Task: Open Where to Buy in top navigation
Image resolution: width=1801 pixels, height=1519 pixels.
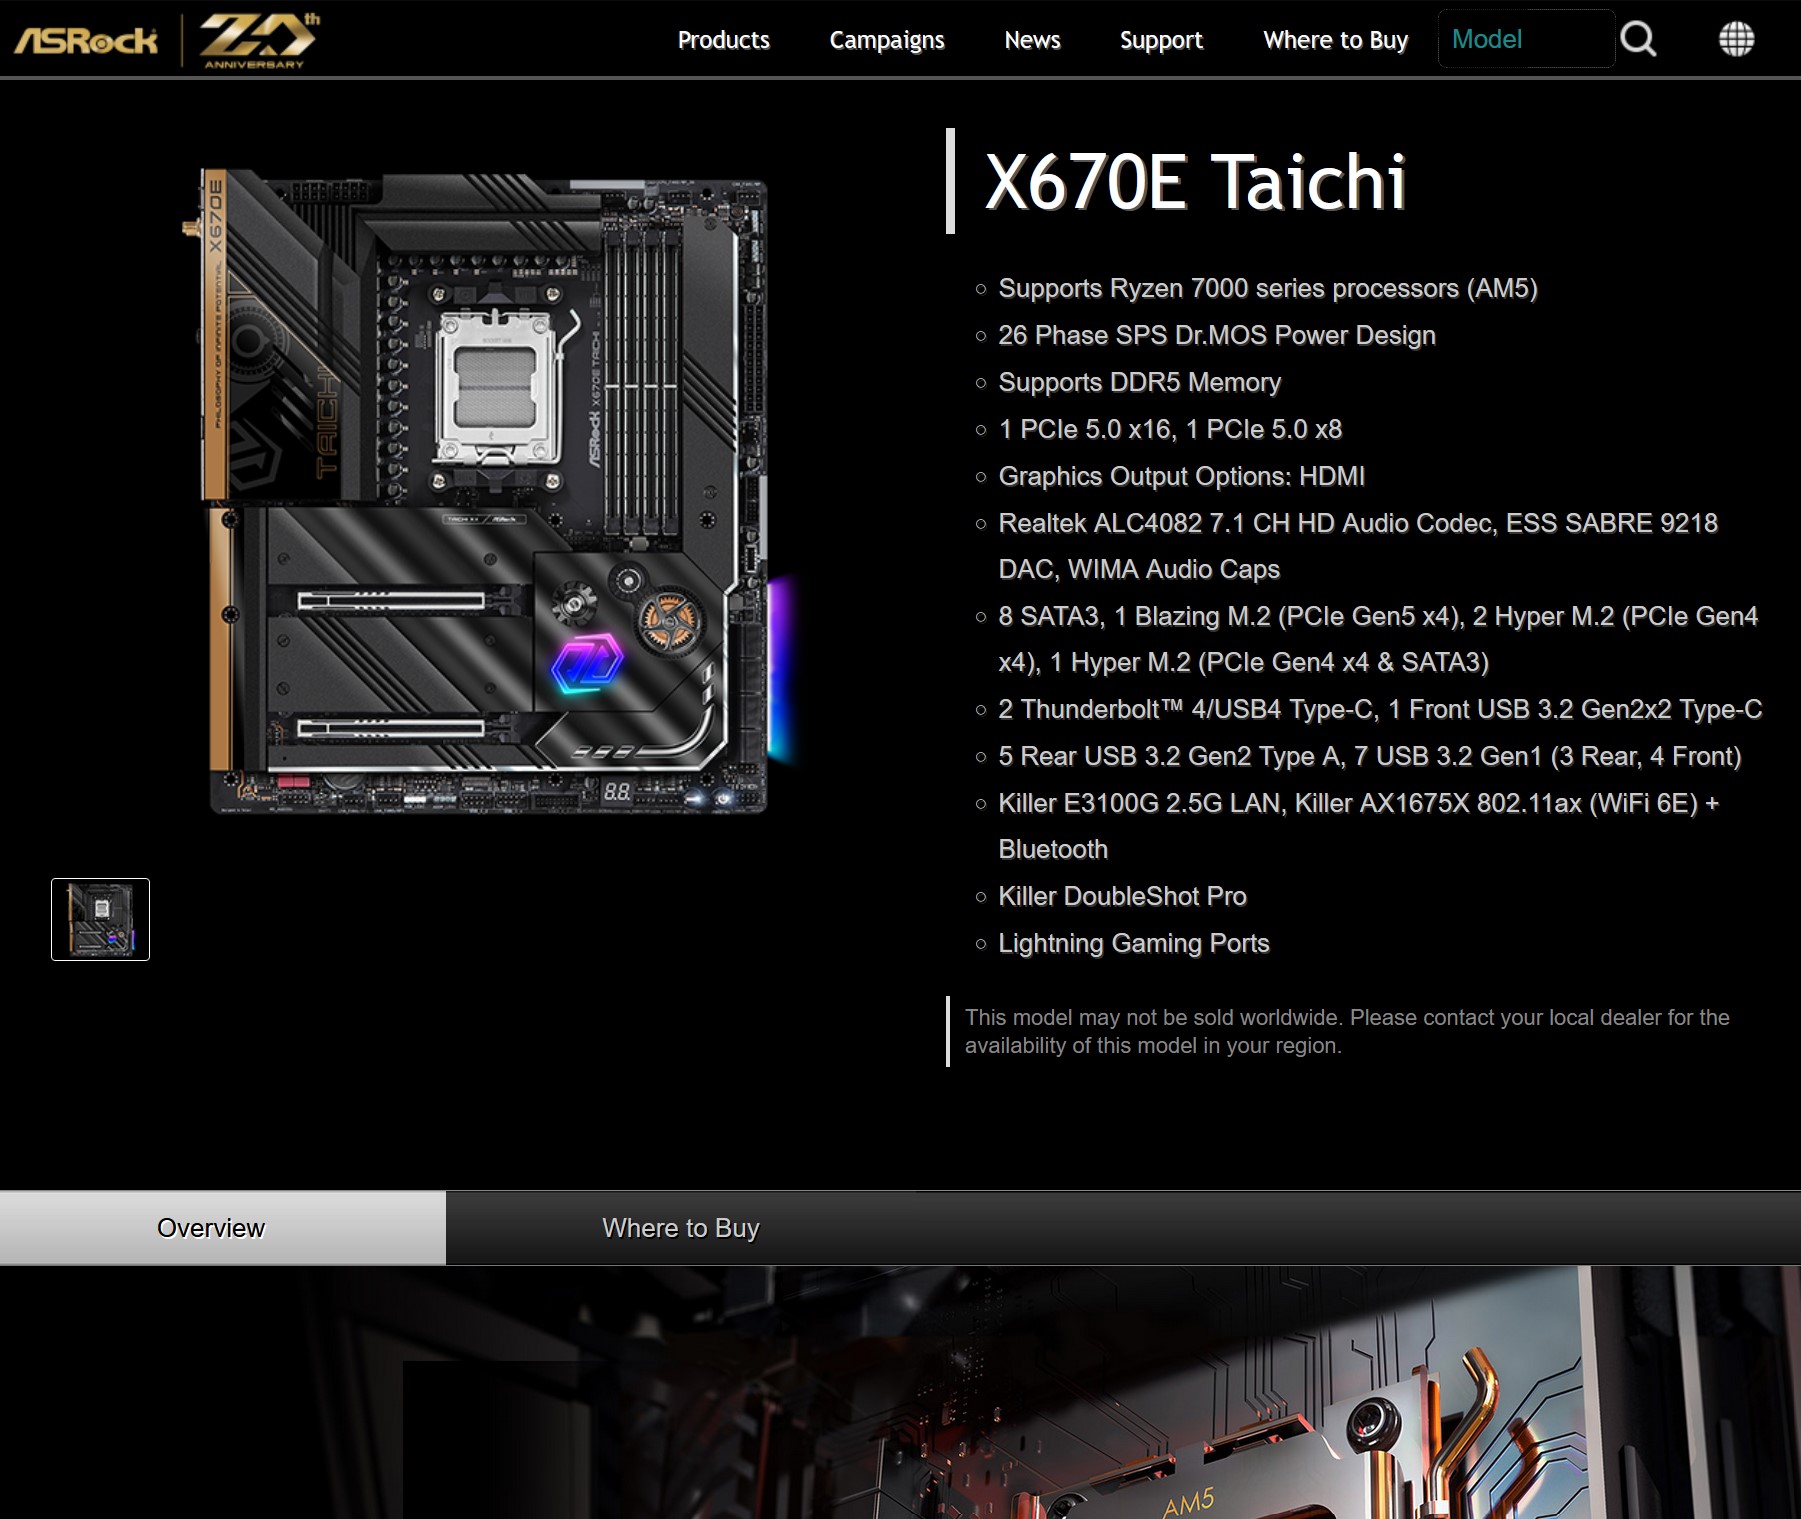Action: pos(1335,40)
